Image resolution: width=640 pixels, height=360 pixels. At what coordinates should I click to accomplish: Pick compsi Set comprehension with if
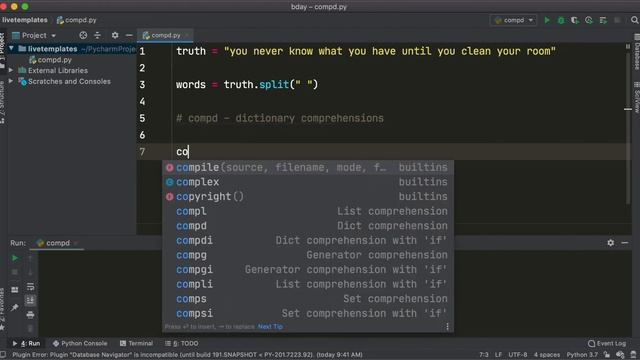click(x=308, y=313)
